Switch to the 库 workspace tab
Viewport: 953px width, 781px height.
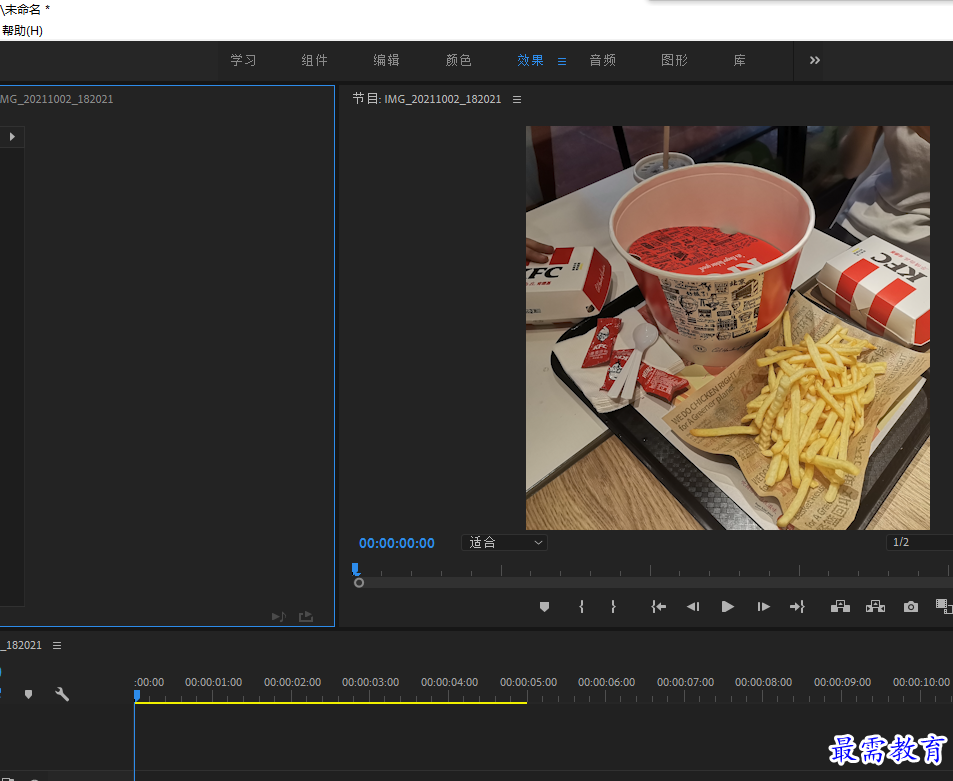739,60
